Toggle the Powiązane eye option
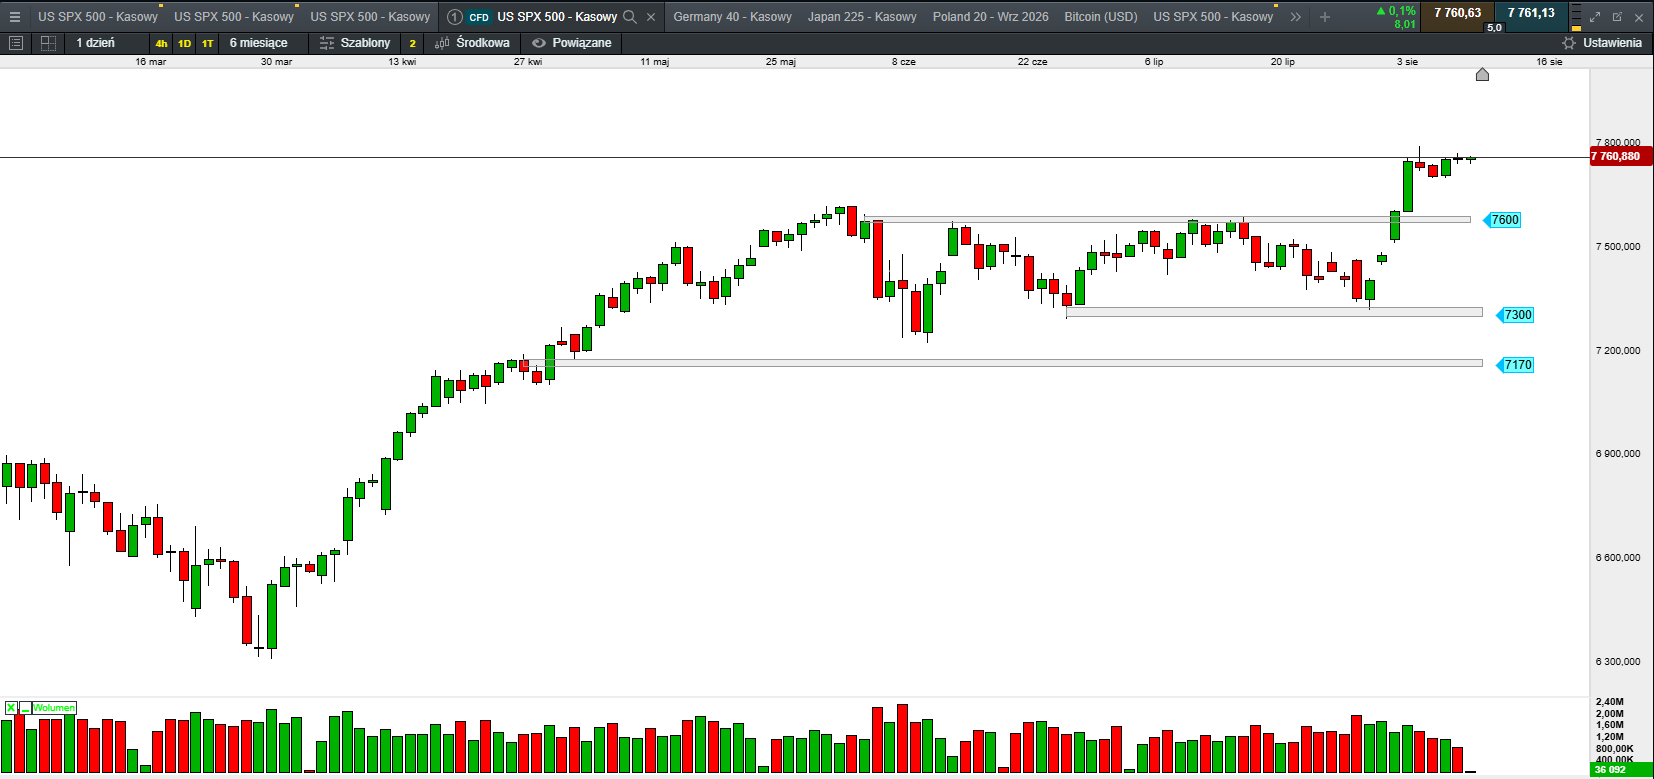 (571, 43)
